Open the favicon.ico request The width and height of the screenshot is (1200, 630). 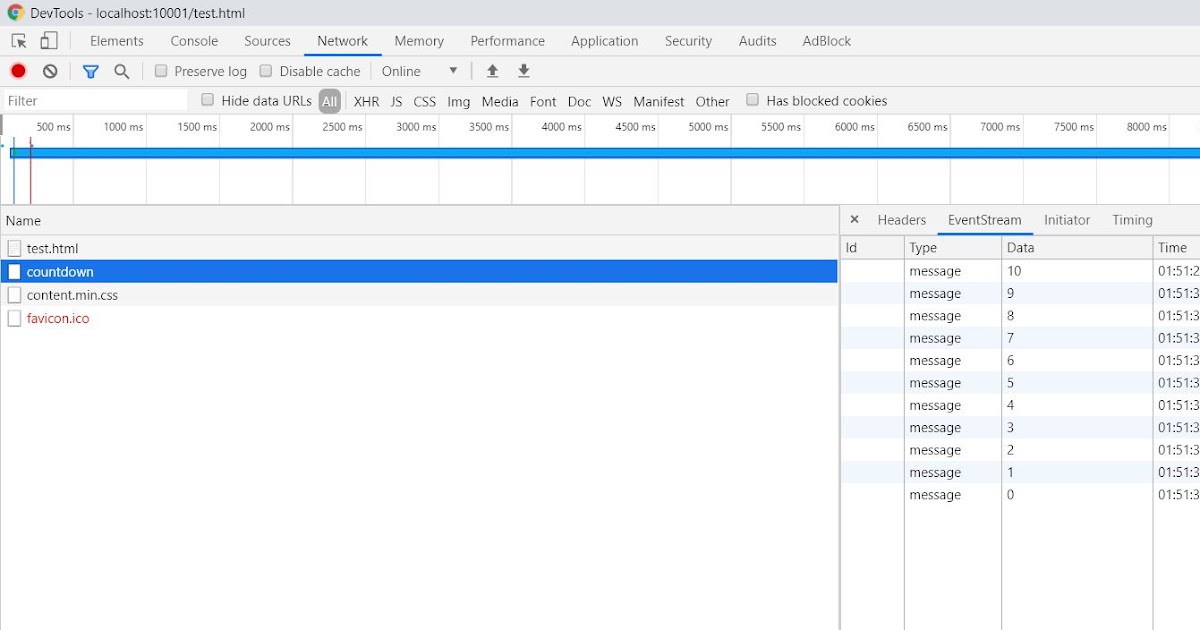(60, 318)
